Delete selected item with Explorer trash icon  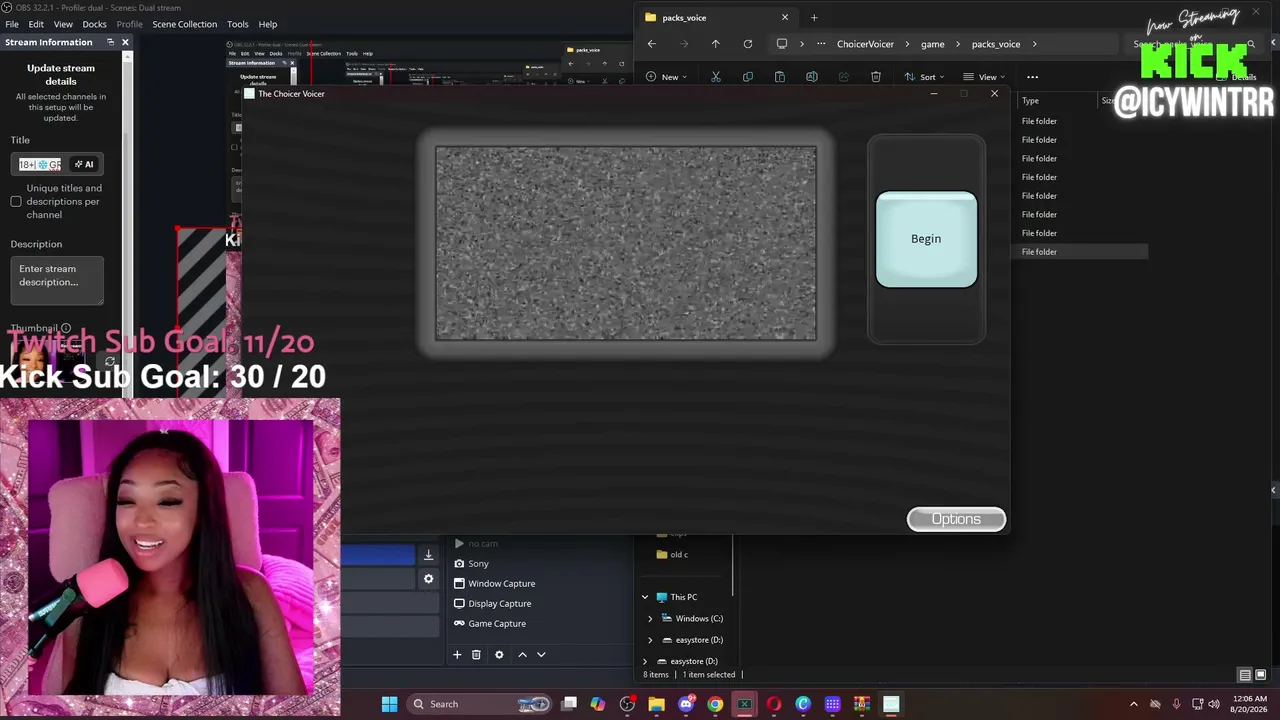(875, 77)
